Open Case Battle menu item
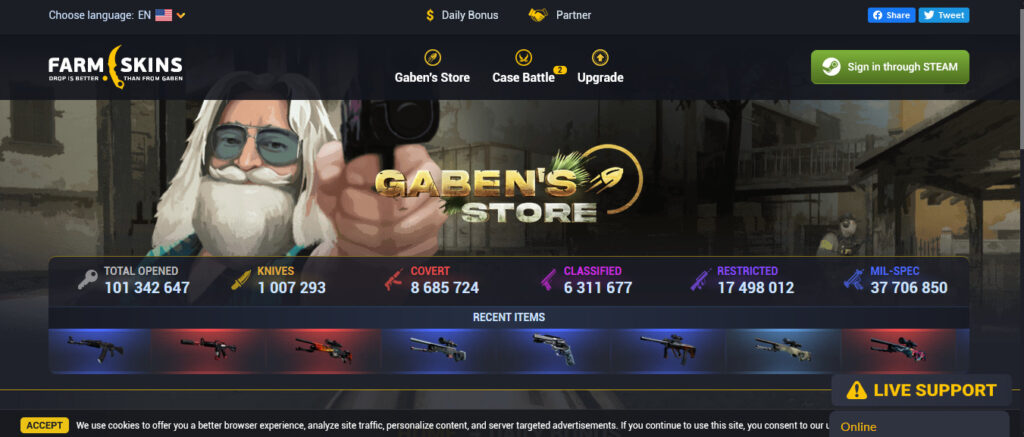Image resolution: width=1024 pixels, height=437 pixels. (x=524, y=67)
